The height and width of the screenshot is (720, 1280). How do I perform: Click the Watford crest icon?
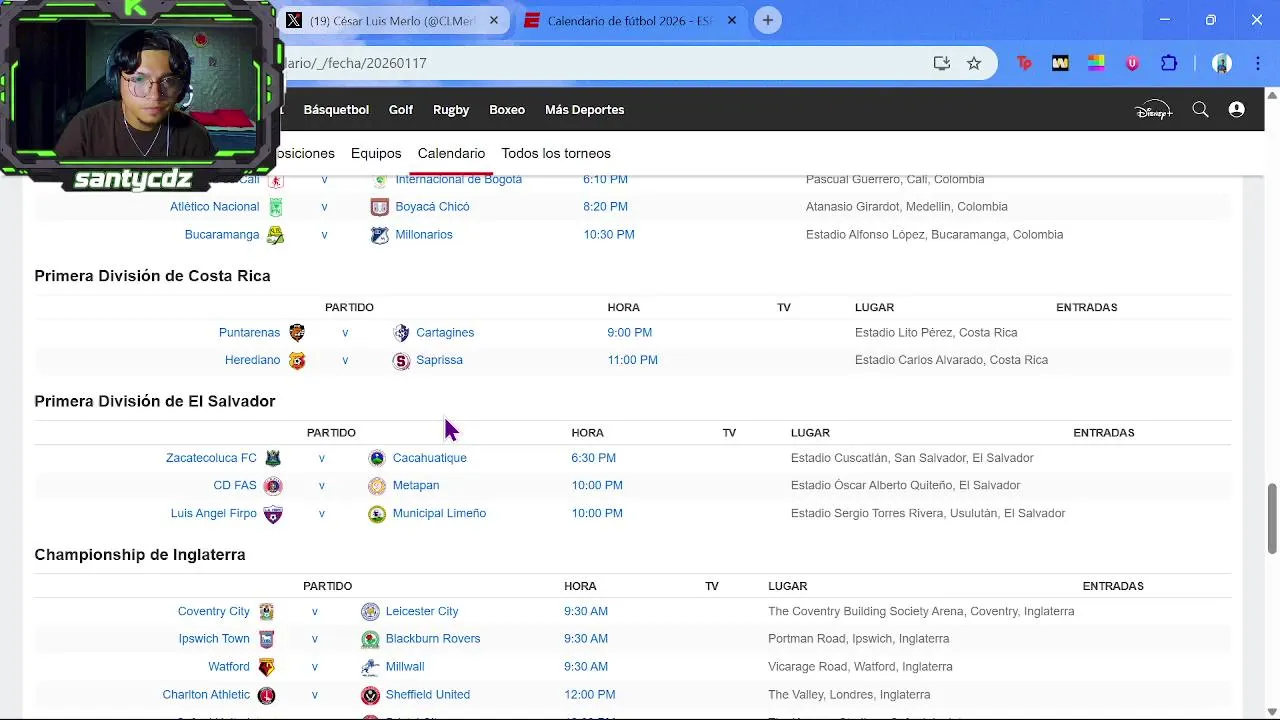pyautogui.click(x=266, y=667)
